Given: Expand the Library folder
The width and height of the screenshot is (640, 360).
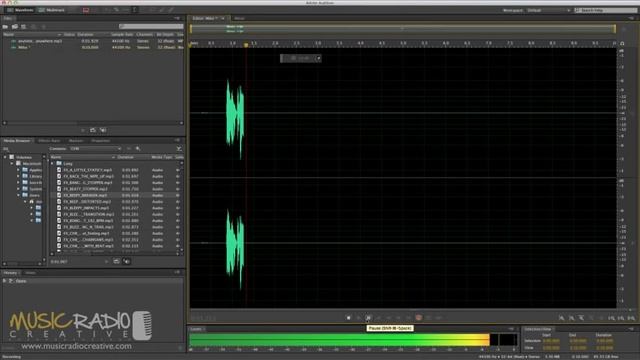Looking at the screenshot, I should click(x=18, y=176).
